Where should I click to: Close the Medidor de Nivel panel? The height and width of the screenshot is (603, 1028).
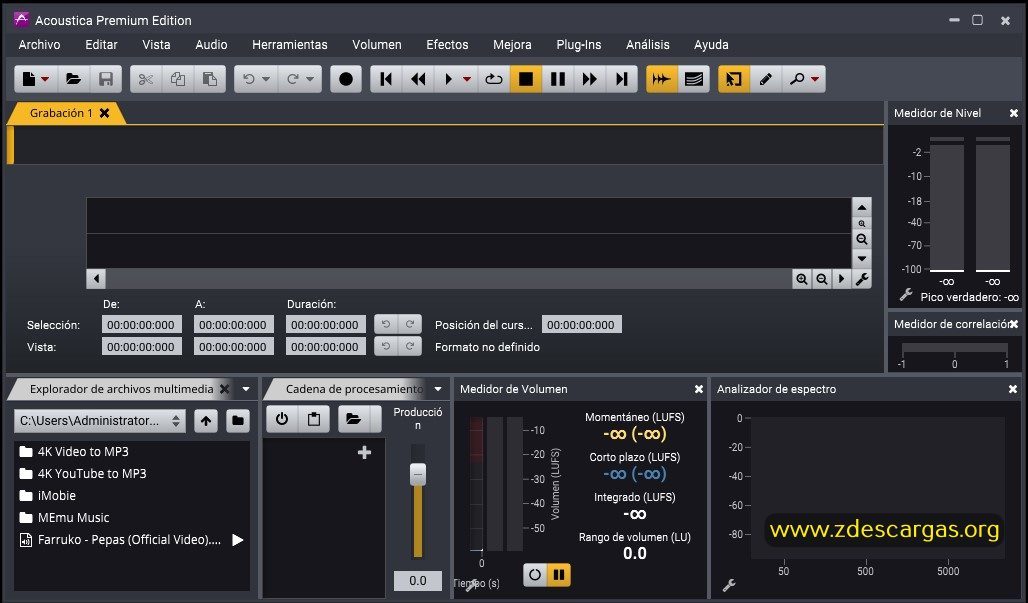1014,113
